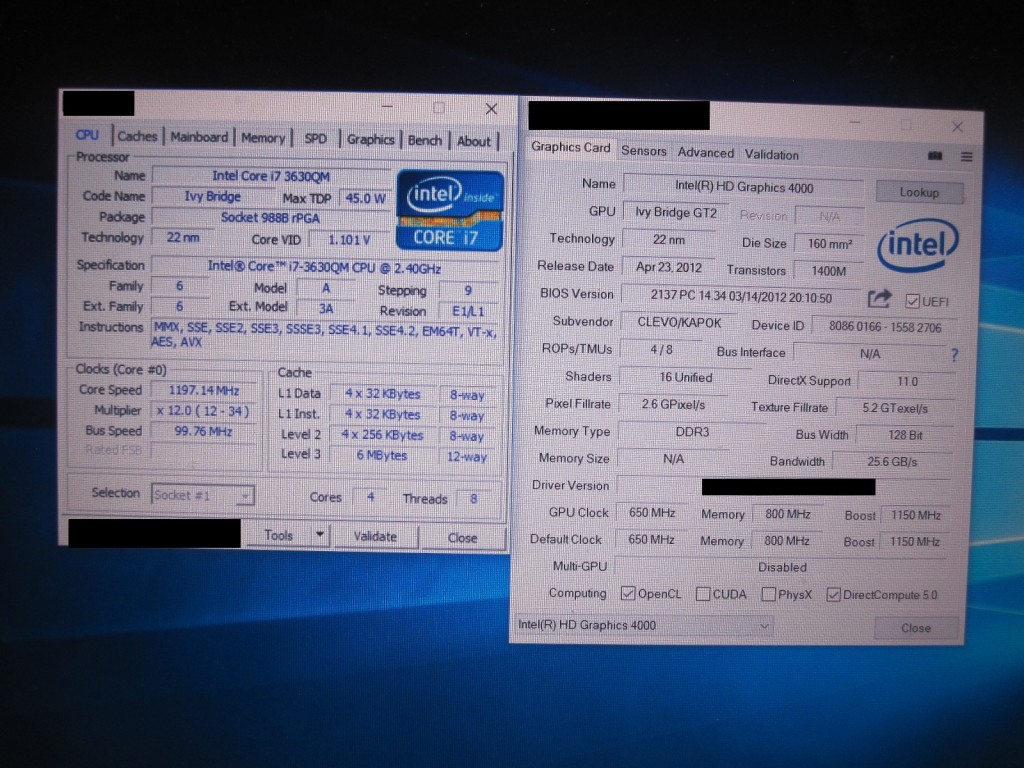Switch to the Advanced tab

click(706, 153)
